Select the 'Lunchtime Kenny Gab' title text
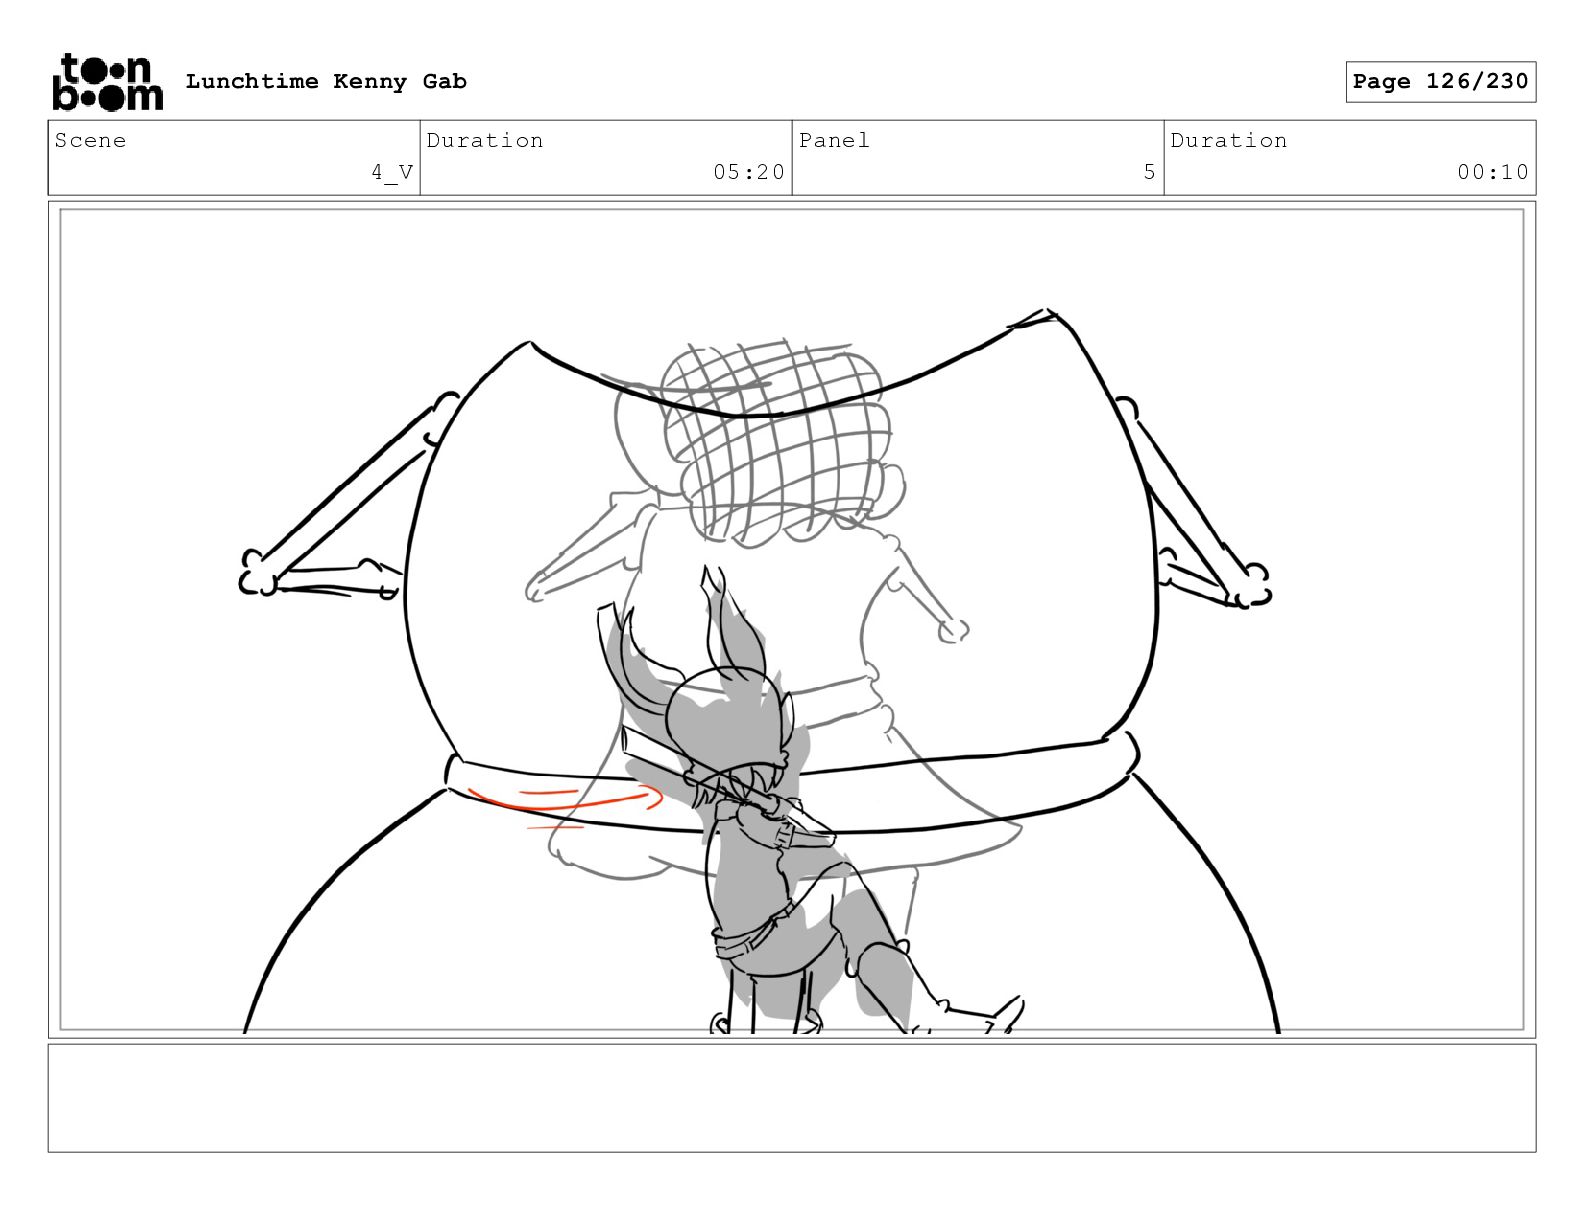This screenshot has height=1224, width=1584. click(x=326, y=82)
